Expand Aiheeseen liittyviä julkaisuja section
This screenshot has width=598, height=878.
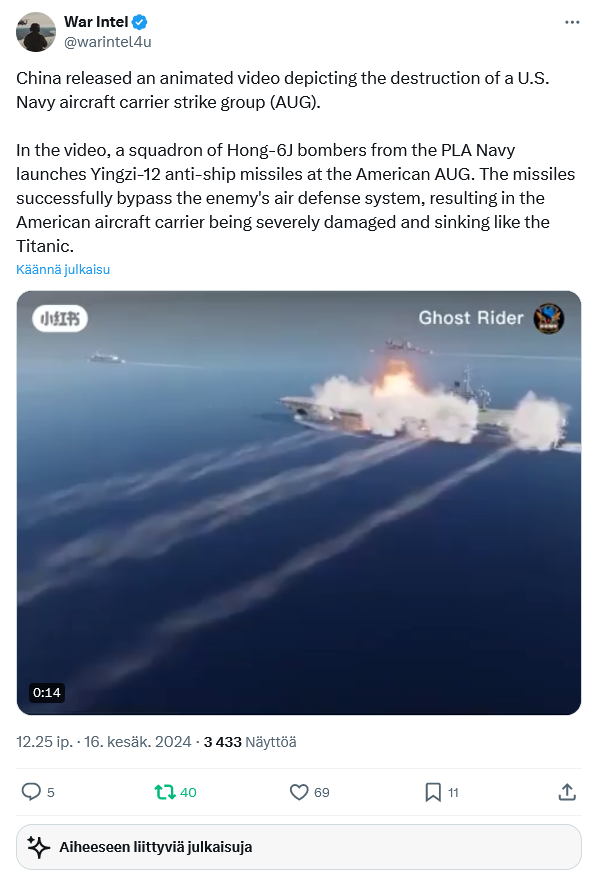tap(299, 847)
